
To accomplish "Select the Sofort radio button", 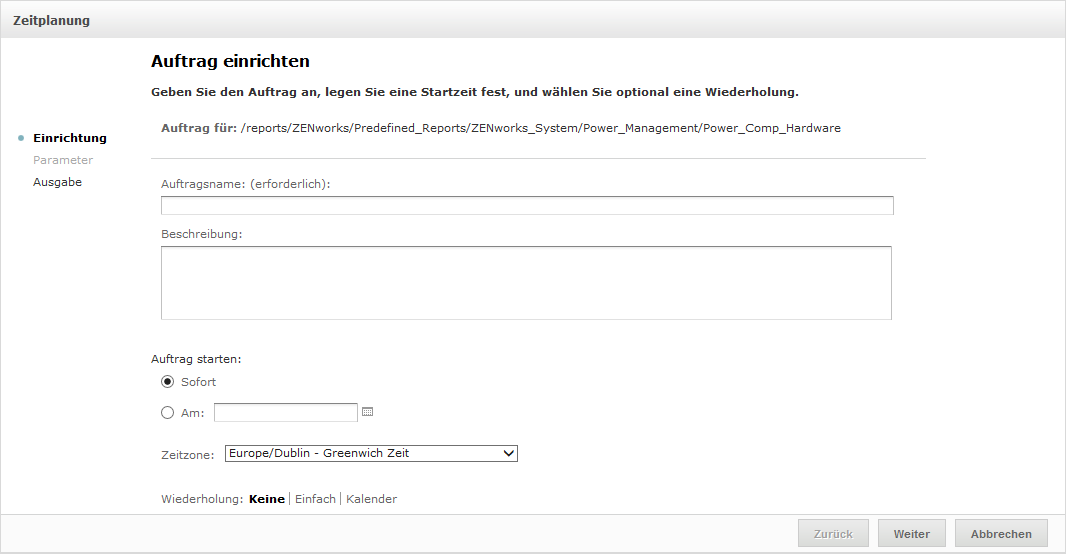I will [x=167, y=382].
